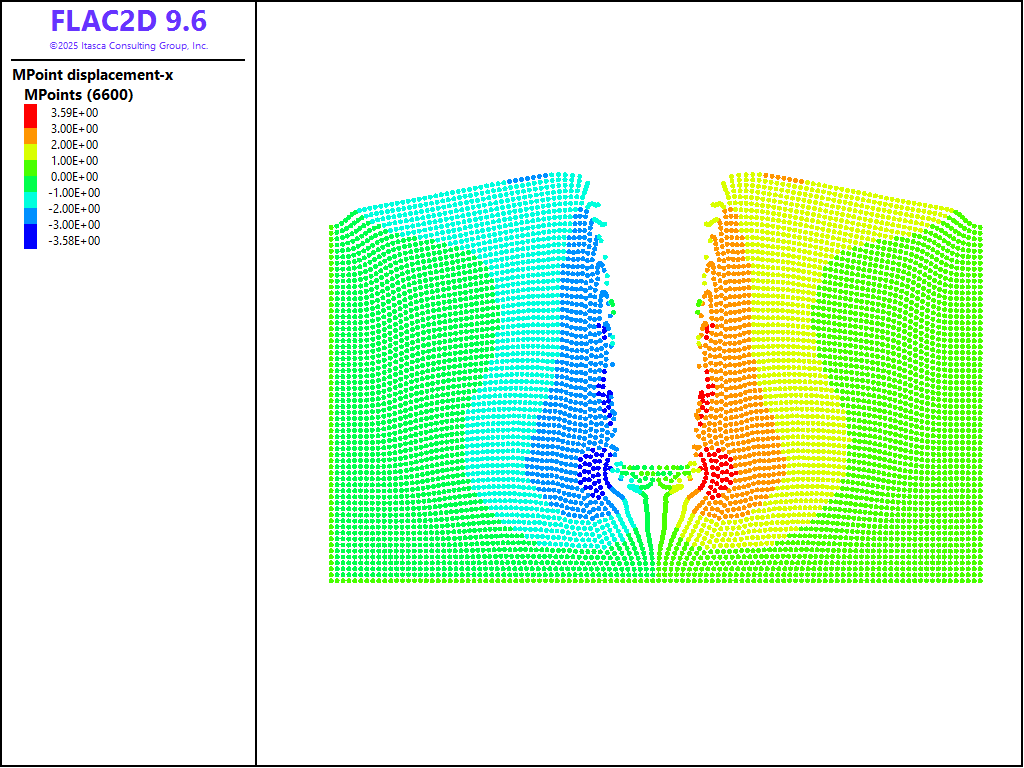Click the dark blue point cluster at trench base
Screen dimensions: 1024x768
[592, 468]
